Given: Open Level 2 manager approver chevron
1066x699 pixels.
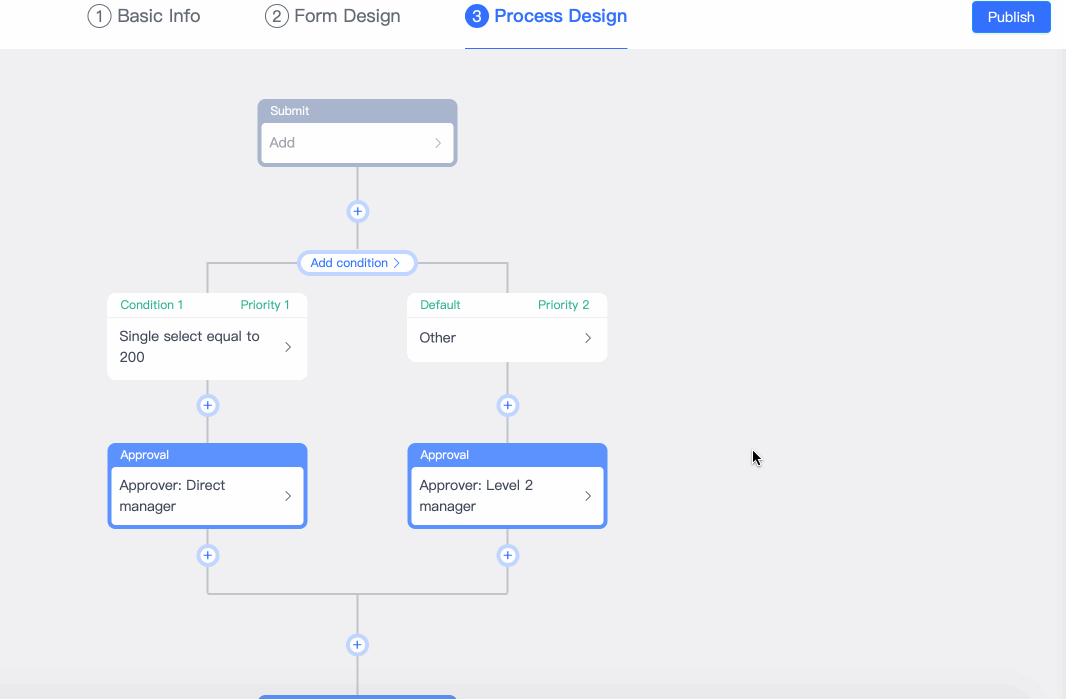Looking at the screenshot, I should 588,496.
